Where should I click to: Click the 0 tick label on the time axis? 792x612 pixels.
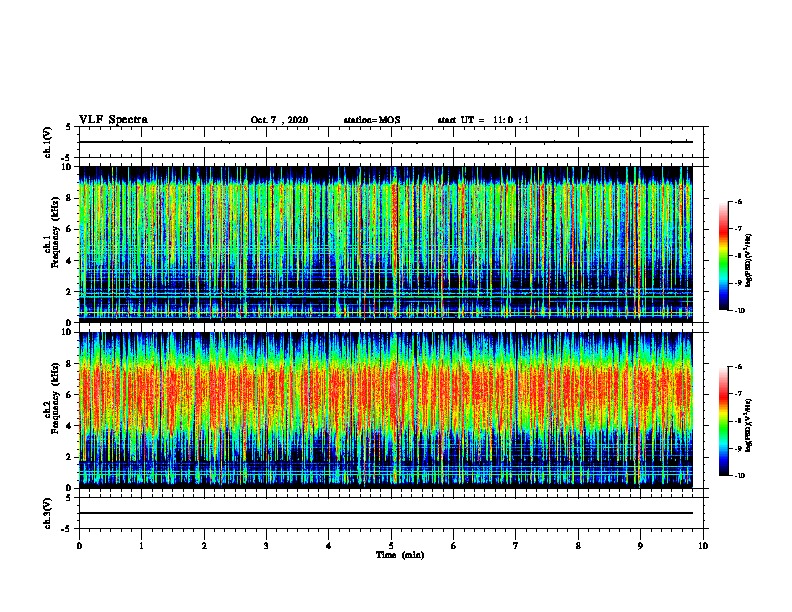click(x=79, y=546)
